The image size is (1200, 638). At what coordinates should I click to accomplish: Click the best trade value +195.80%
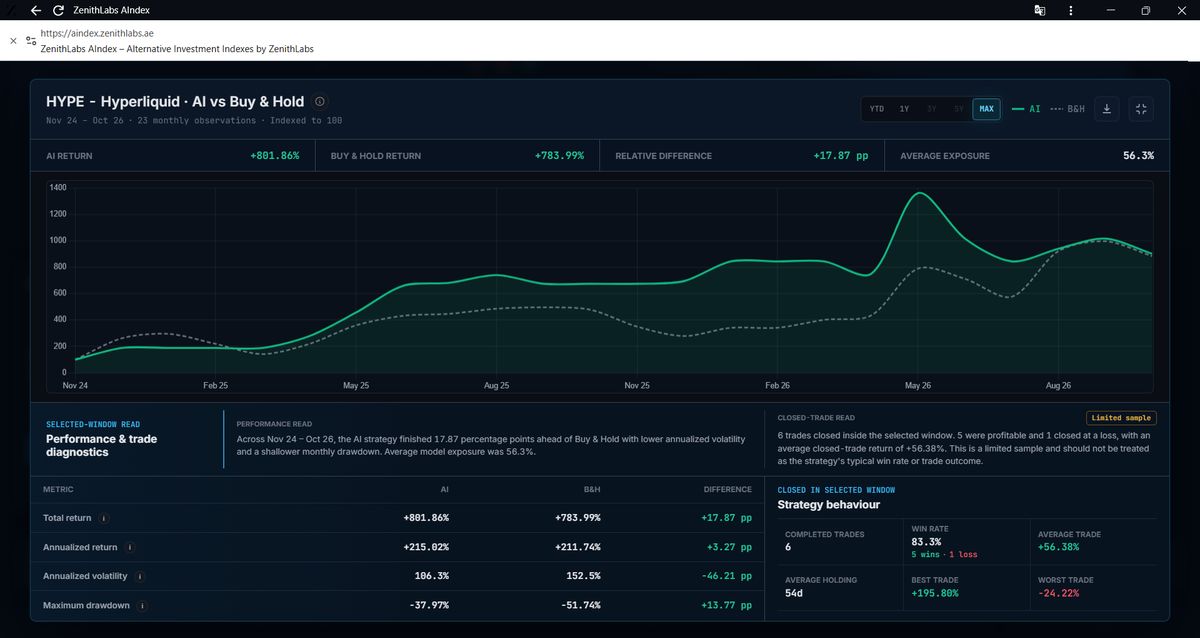coord(935,593)
